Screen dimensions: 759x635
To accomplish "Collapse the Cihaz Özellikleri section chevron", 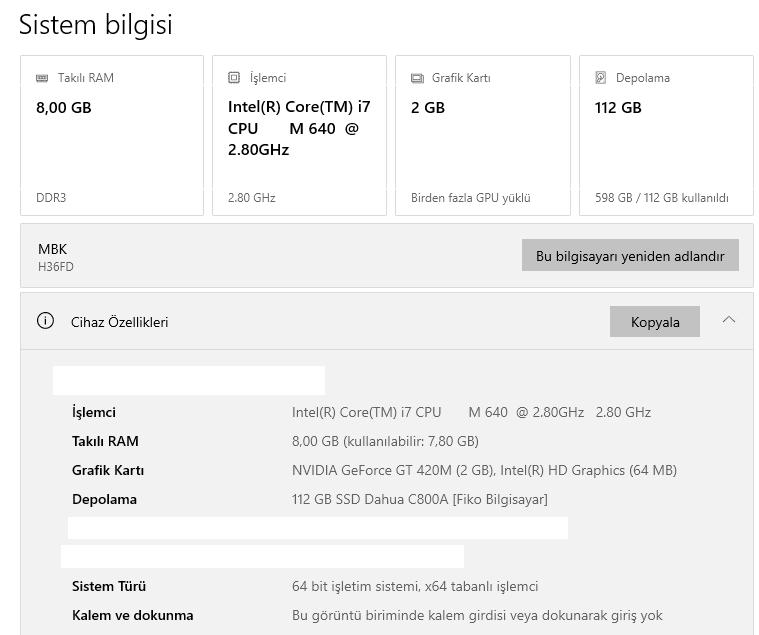I will (729, 320).
